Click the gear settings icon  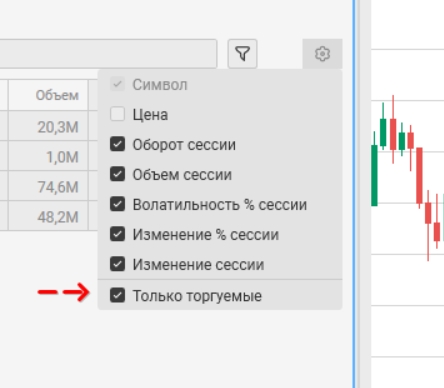pos(322,54)
